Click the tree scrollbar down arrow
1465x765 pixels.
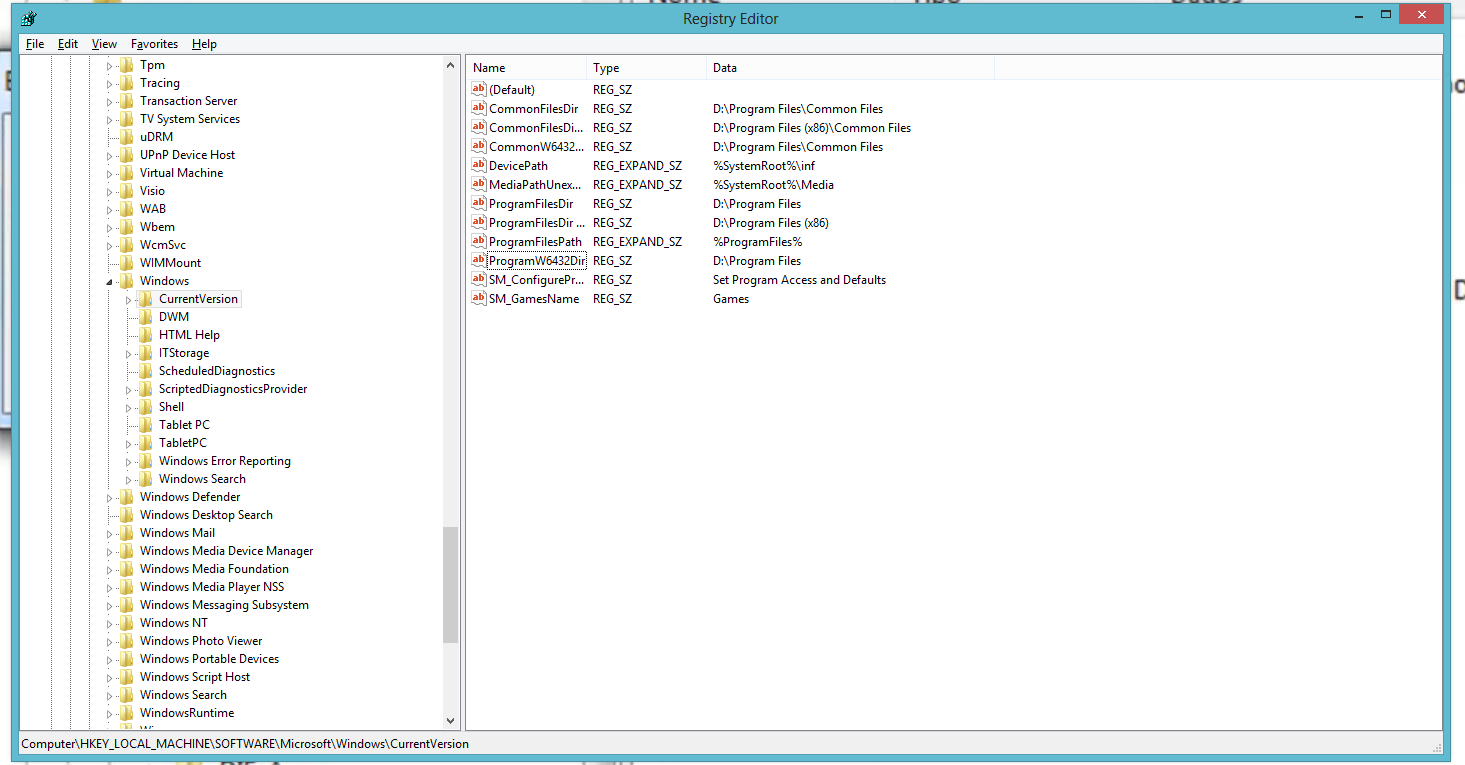(x=450, y=721)
